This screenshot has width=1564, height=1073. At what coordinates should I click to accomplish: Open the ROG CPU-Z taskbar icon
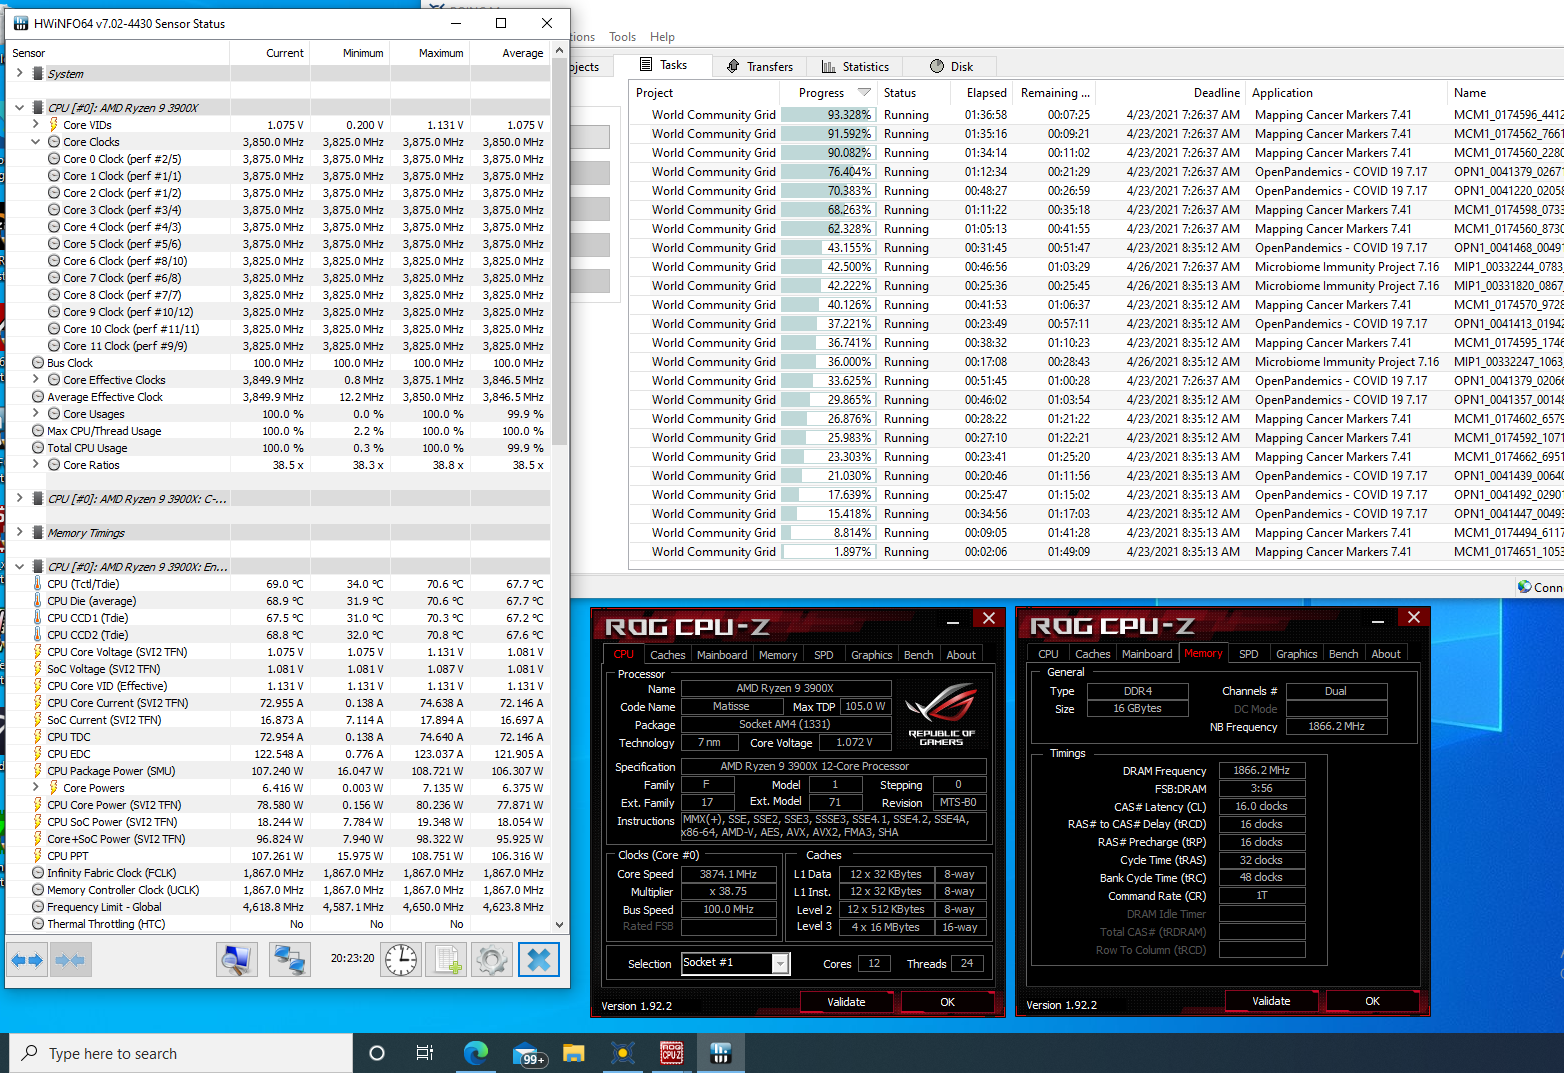tap(671, 1053)
